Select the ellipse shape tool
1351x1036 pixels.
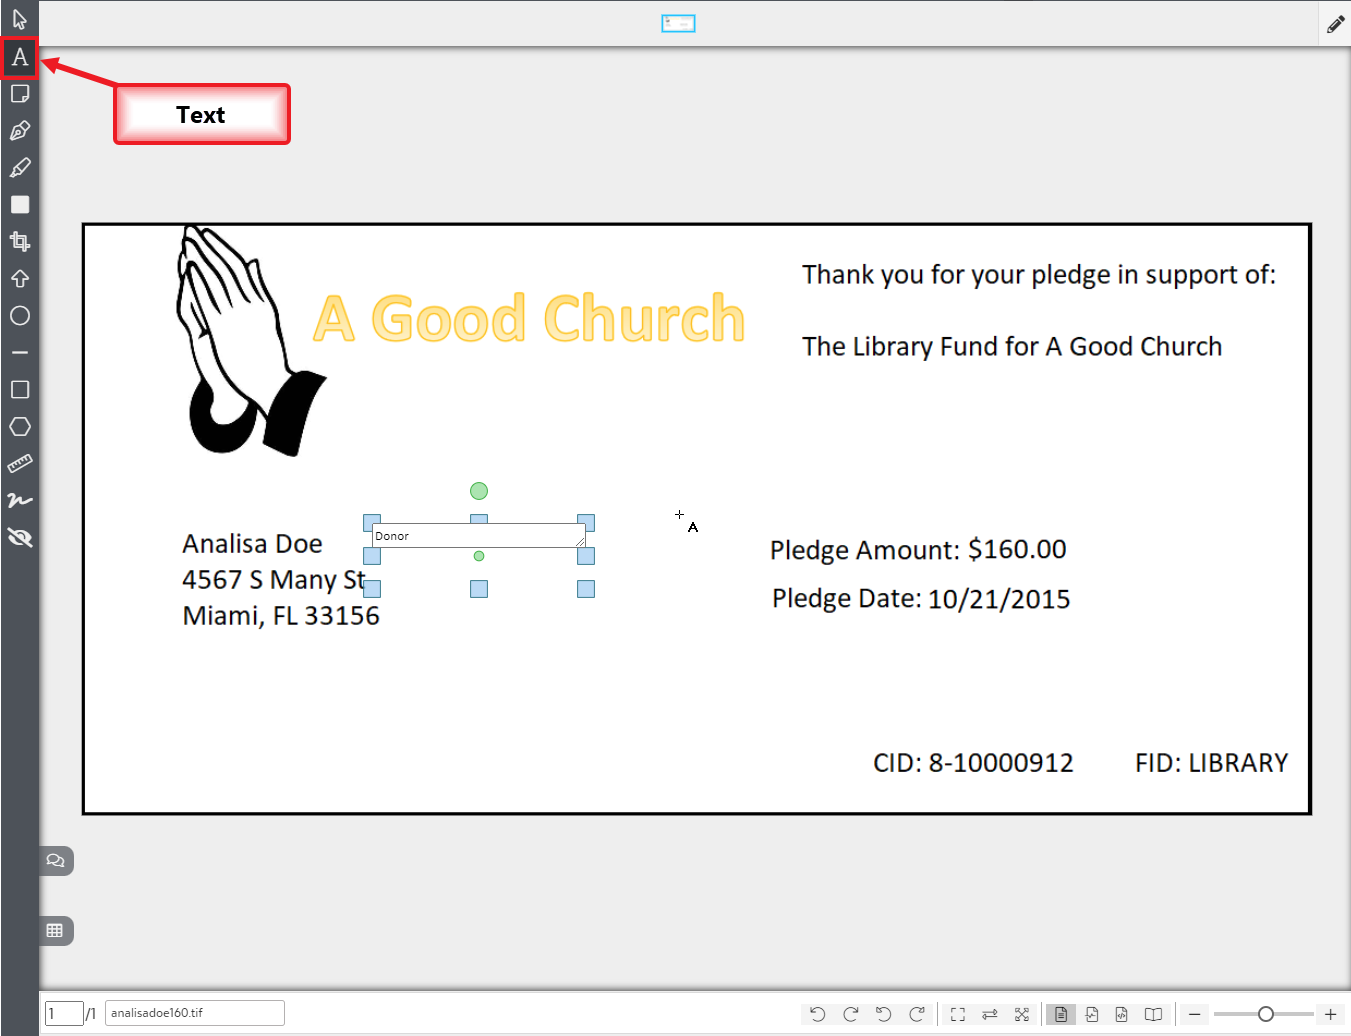click(20, 316)
